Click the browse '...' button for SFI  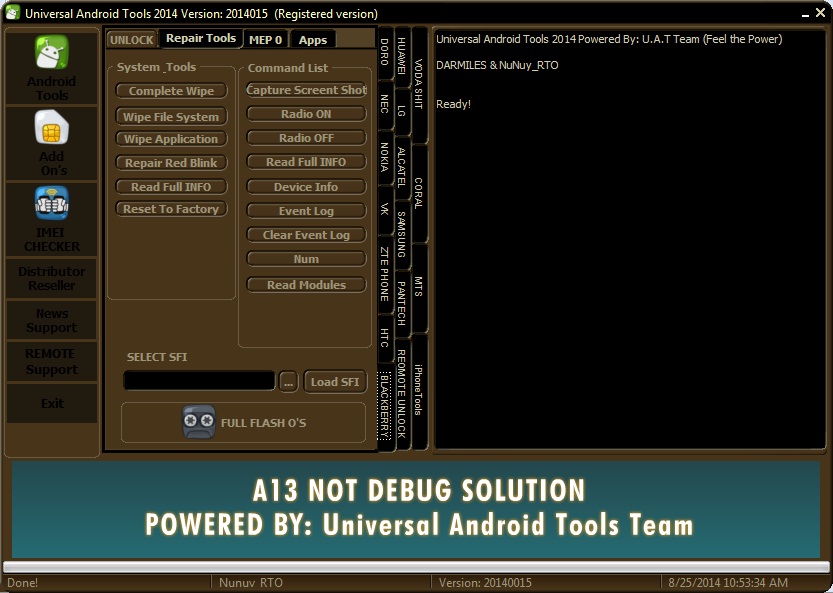(288, 382)
